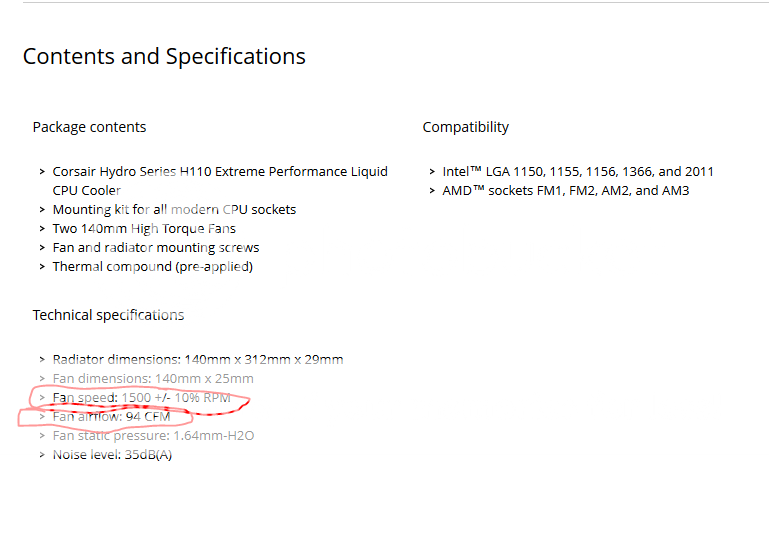
Task: Click the Contents and Specifications heading
Action: coord(164,56)
